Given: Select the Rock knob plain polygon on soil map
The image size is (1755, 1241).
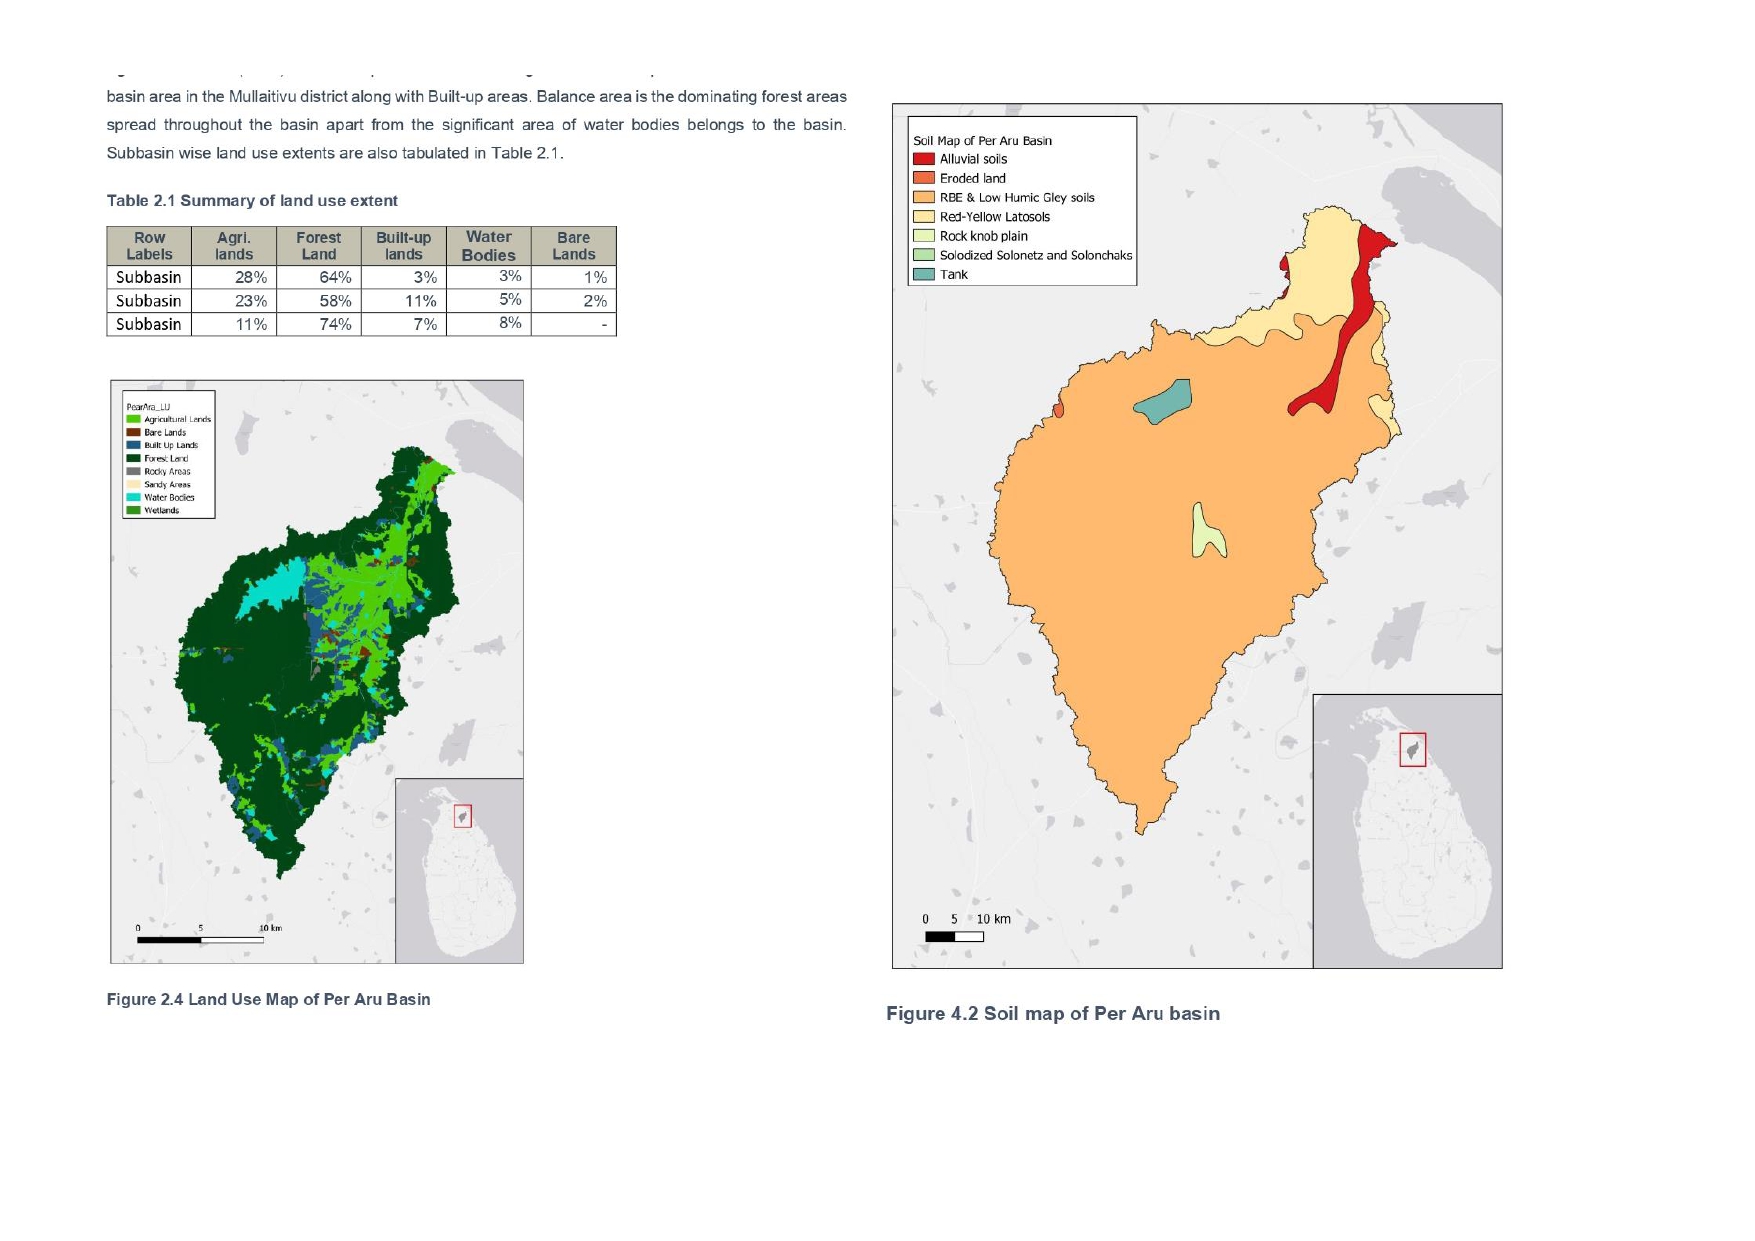Looking at the screenshot, I should click(x=1206, y=532).
